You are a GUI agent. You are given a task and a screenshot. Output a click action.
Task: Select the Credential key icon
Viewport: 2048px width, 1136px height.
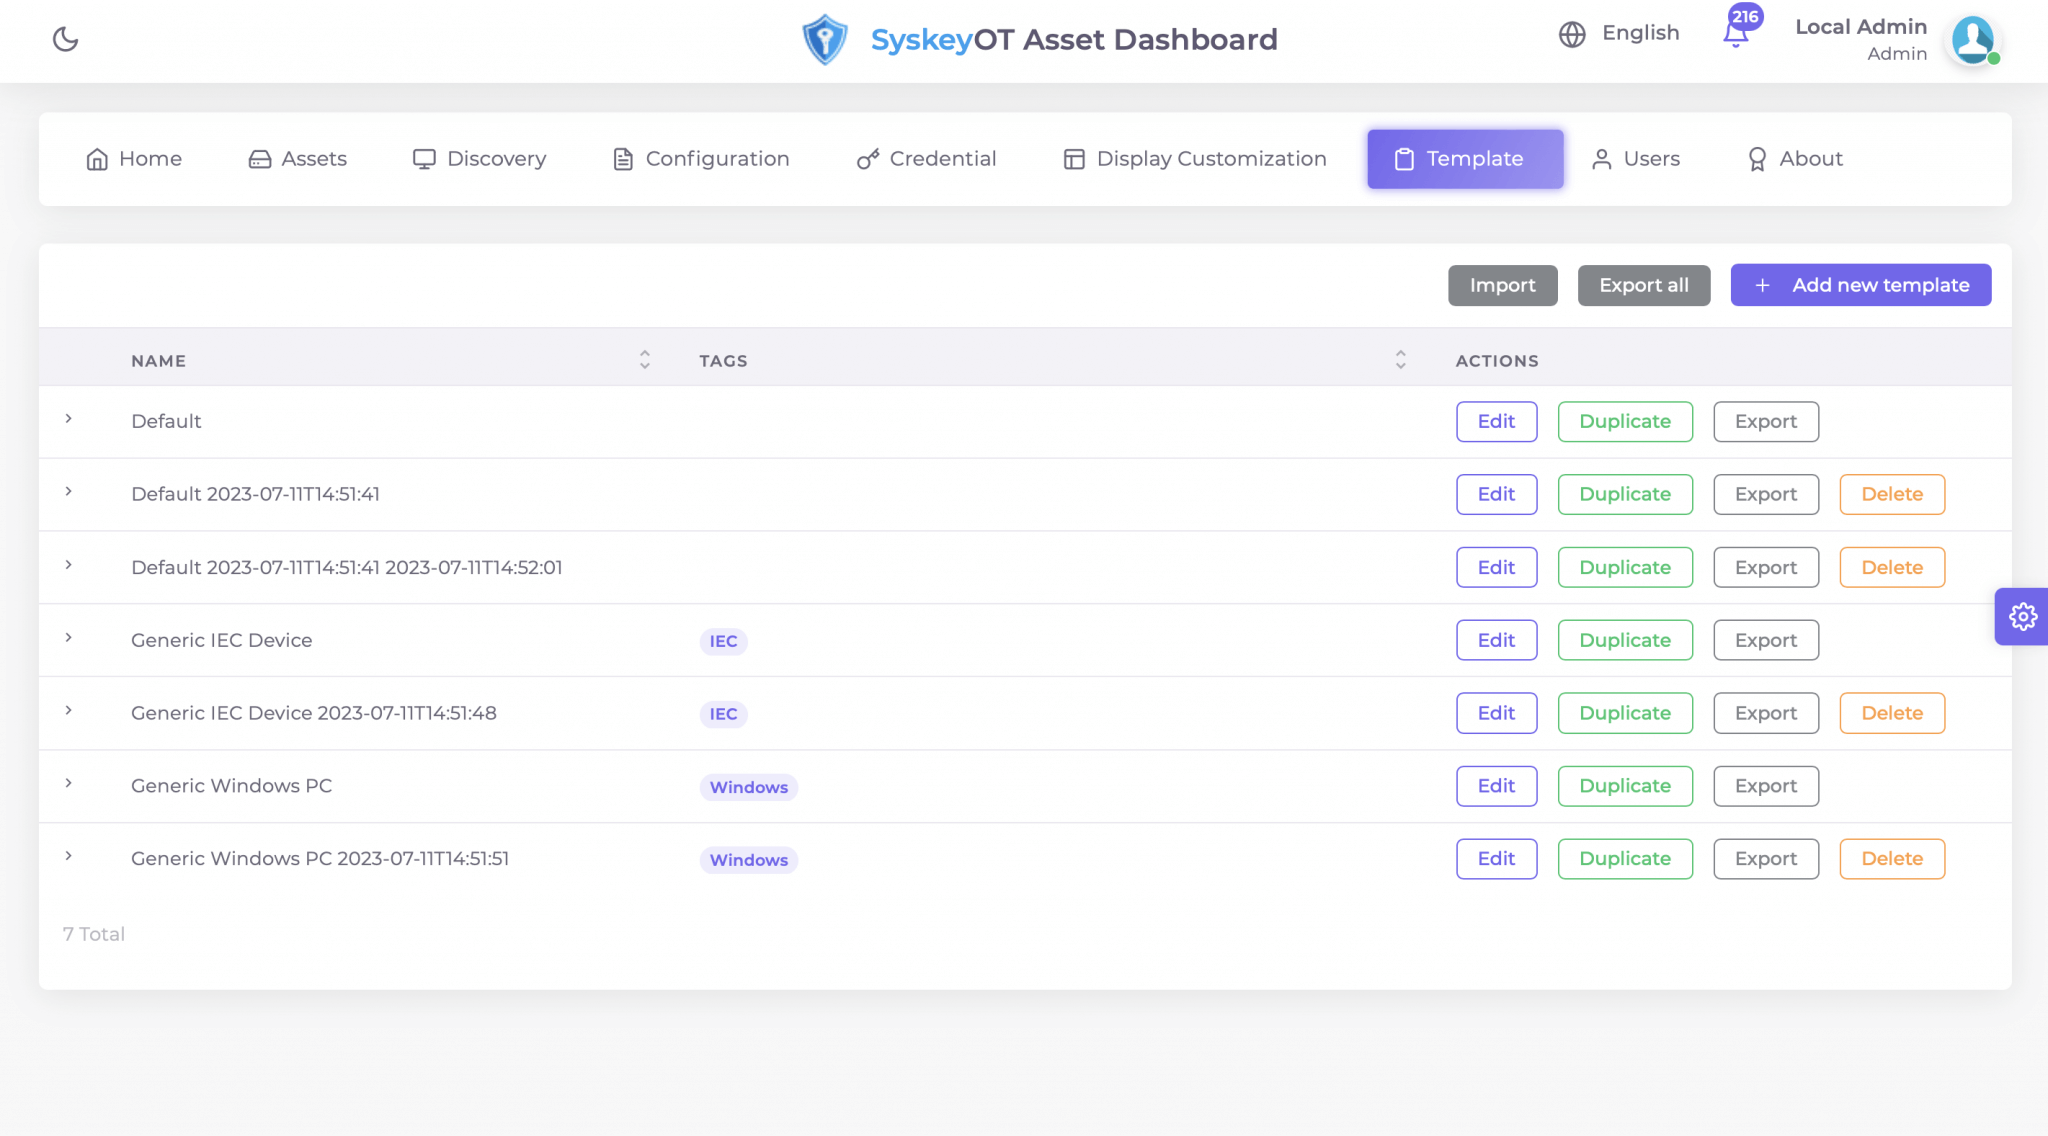pyautogui.click(x=866, y=158)
